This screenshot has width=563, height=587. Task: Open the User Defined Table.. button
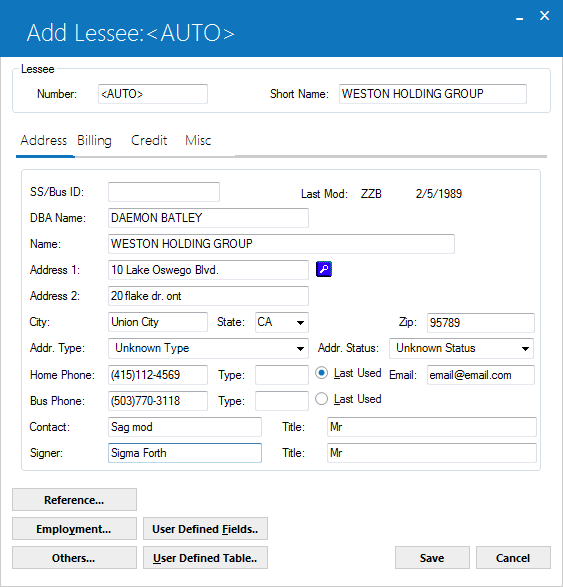pyautogui.click(x=205, y=558)
